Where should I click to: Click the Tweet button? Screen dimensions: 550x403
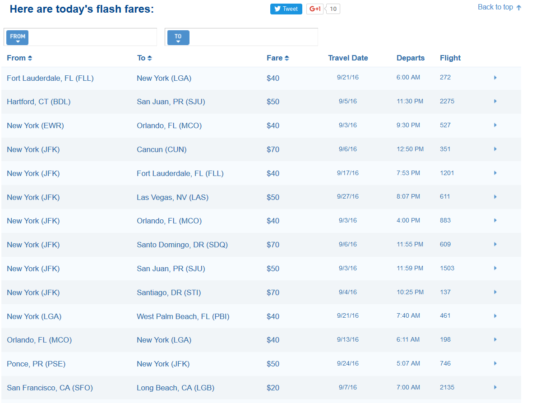point(286,9)
